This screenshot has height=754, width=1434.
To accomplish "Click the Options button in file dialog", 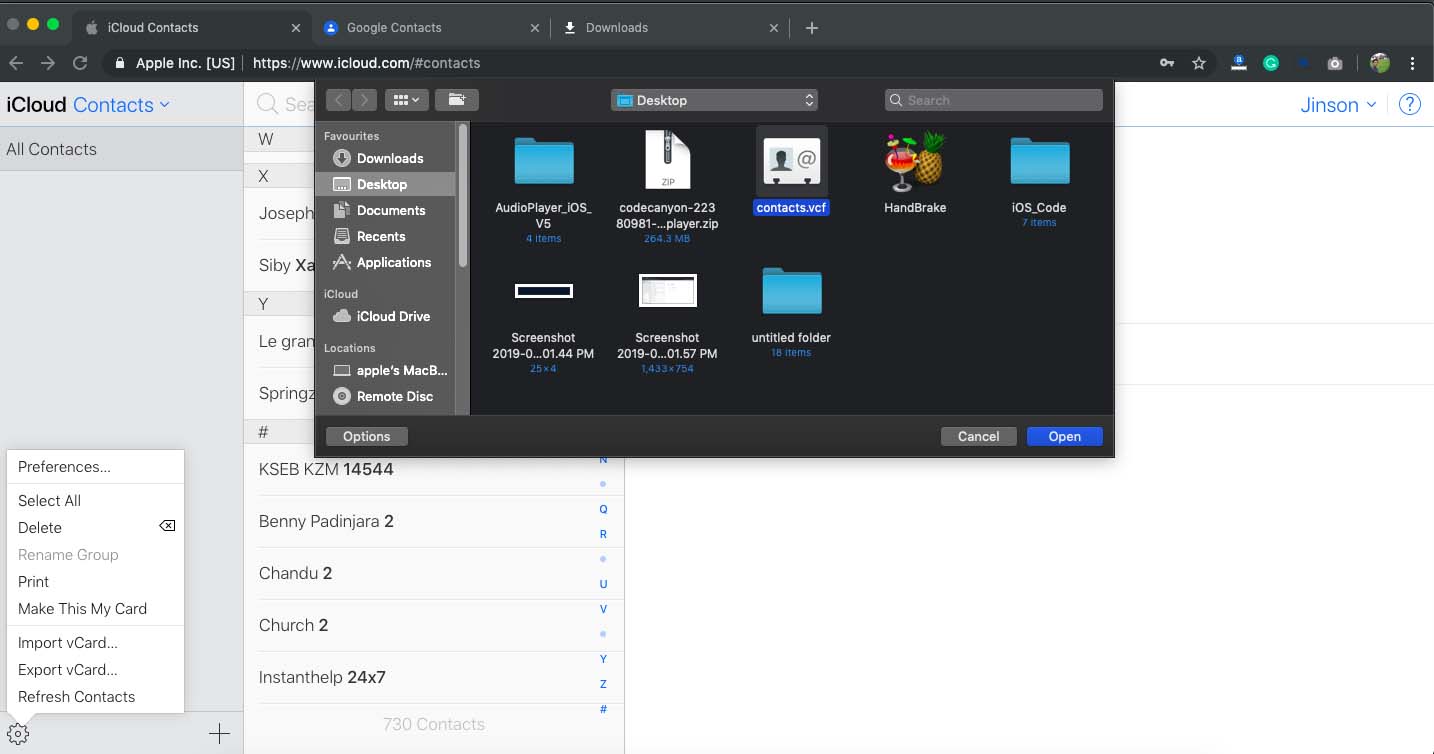I will tap(366, 436).
